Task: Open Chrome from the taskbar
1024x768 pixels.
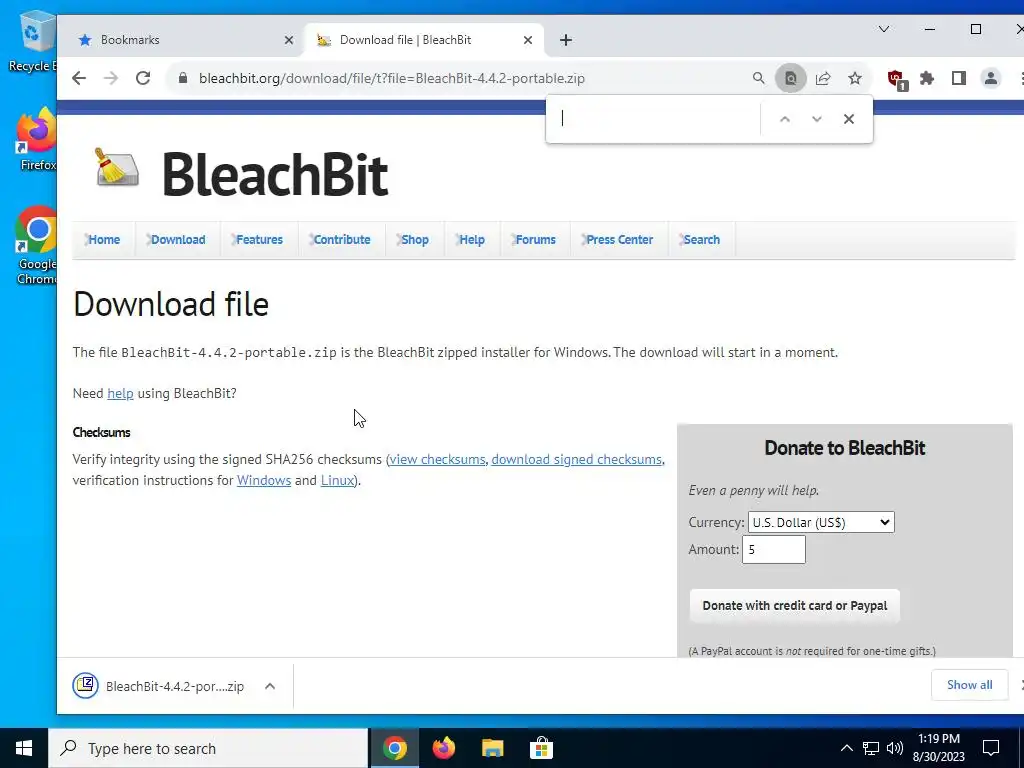Action: click(x=394, y=748)
